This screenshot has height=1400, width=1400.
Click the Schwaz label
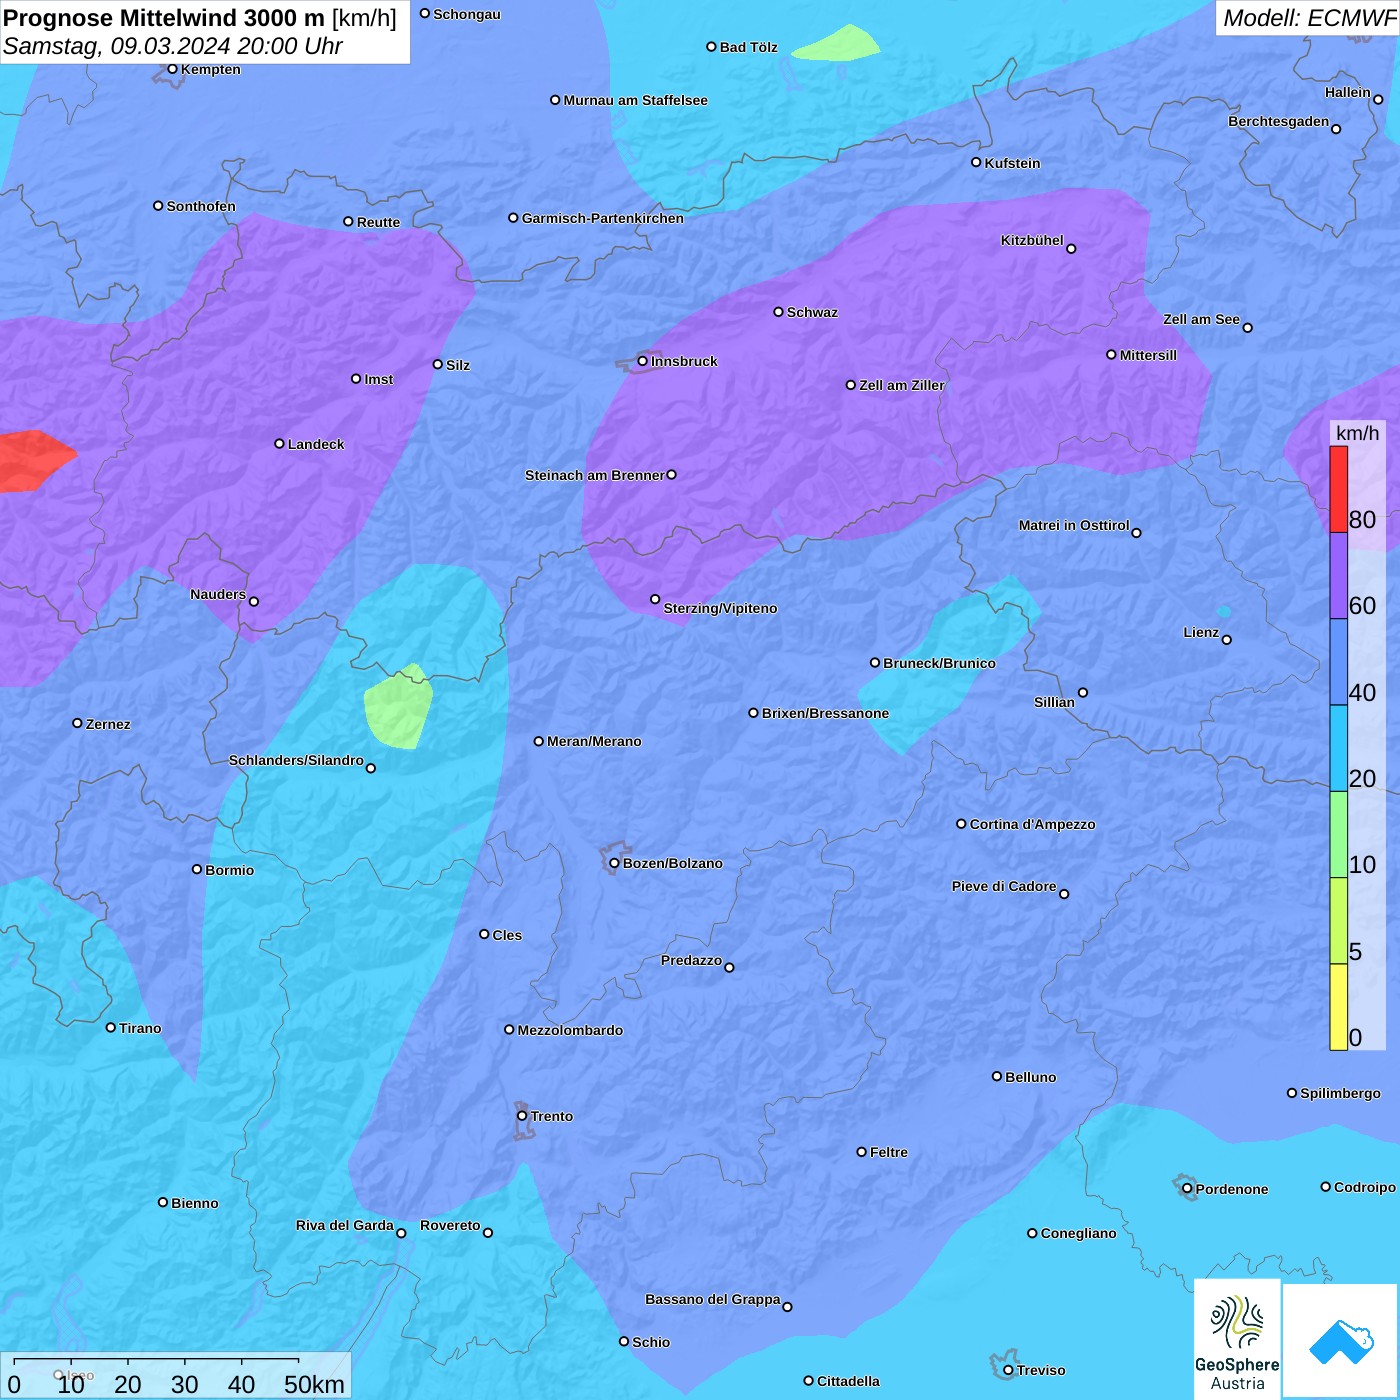coord(812,312)
